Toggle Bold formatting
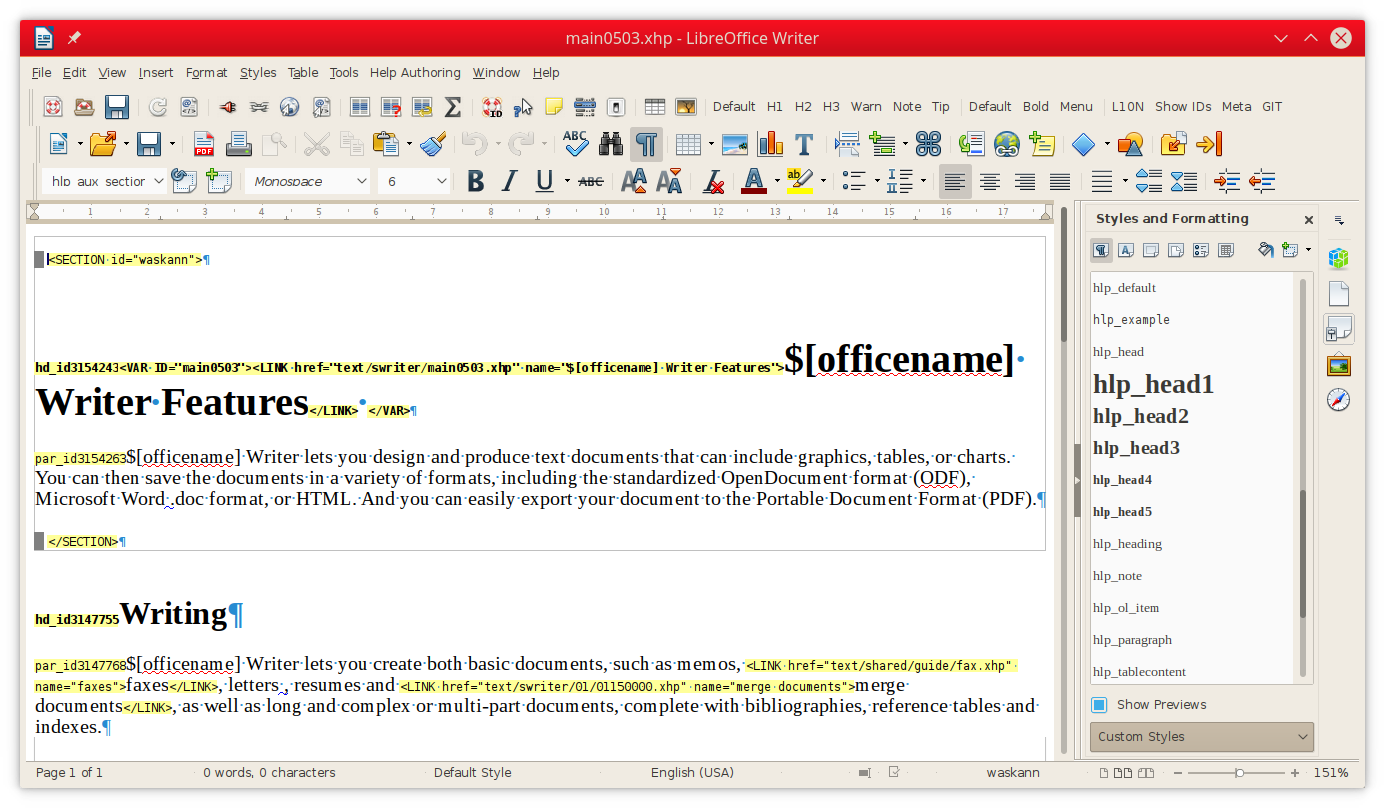The image size is (1385, 808). coord(476,181)
